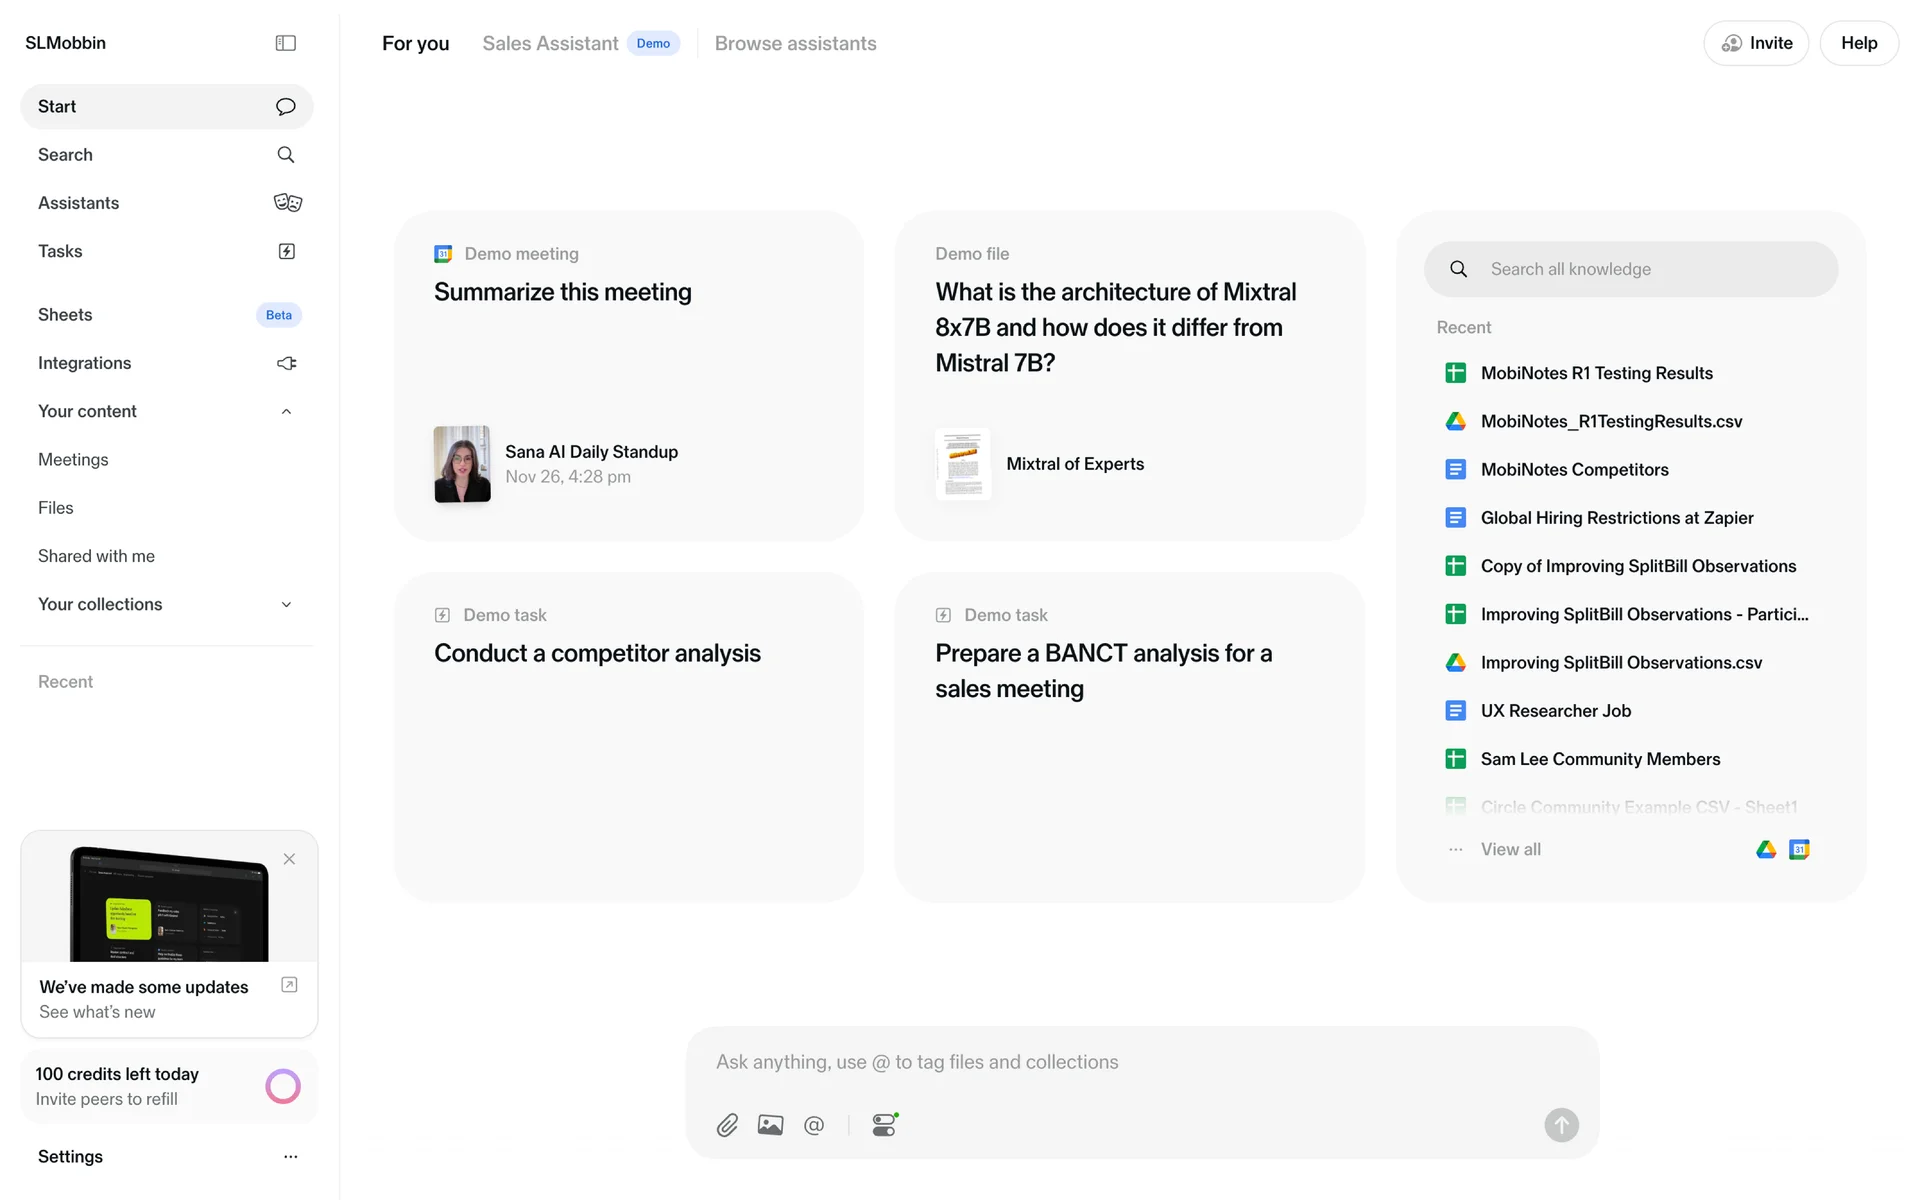1920x1200 pixels.
Task: Switch to the Sales Assistant tab
Action: 550,43
